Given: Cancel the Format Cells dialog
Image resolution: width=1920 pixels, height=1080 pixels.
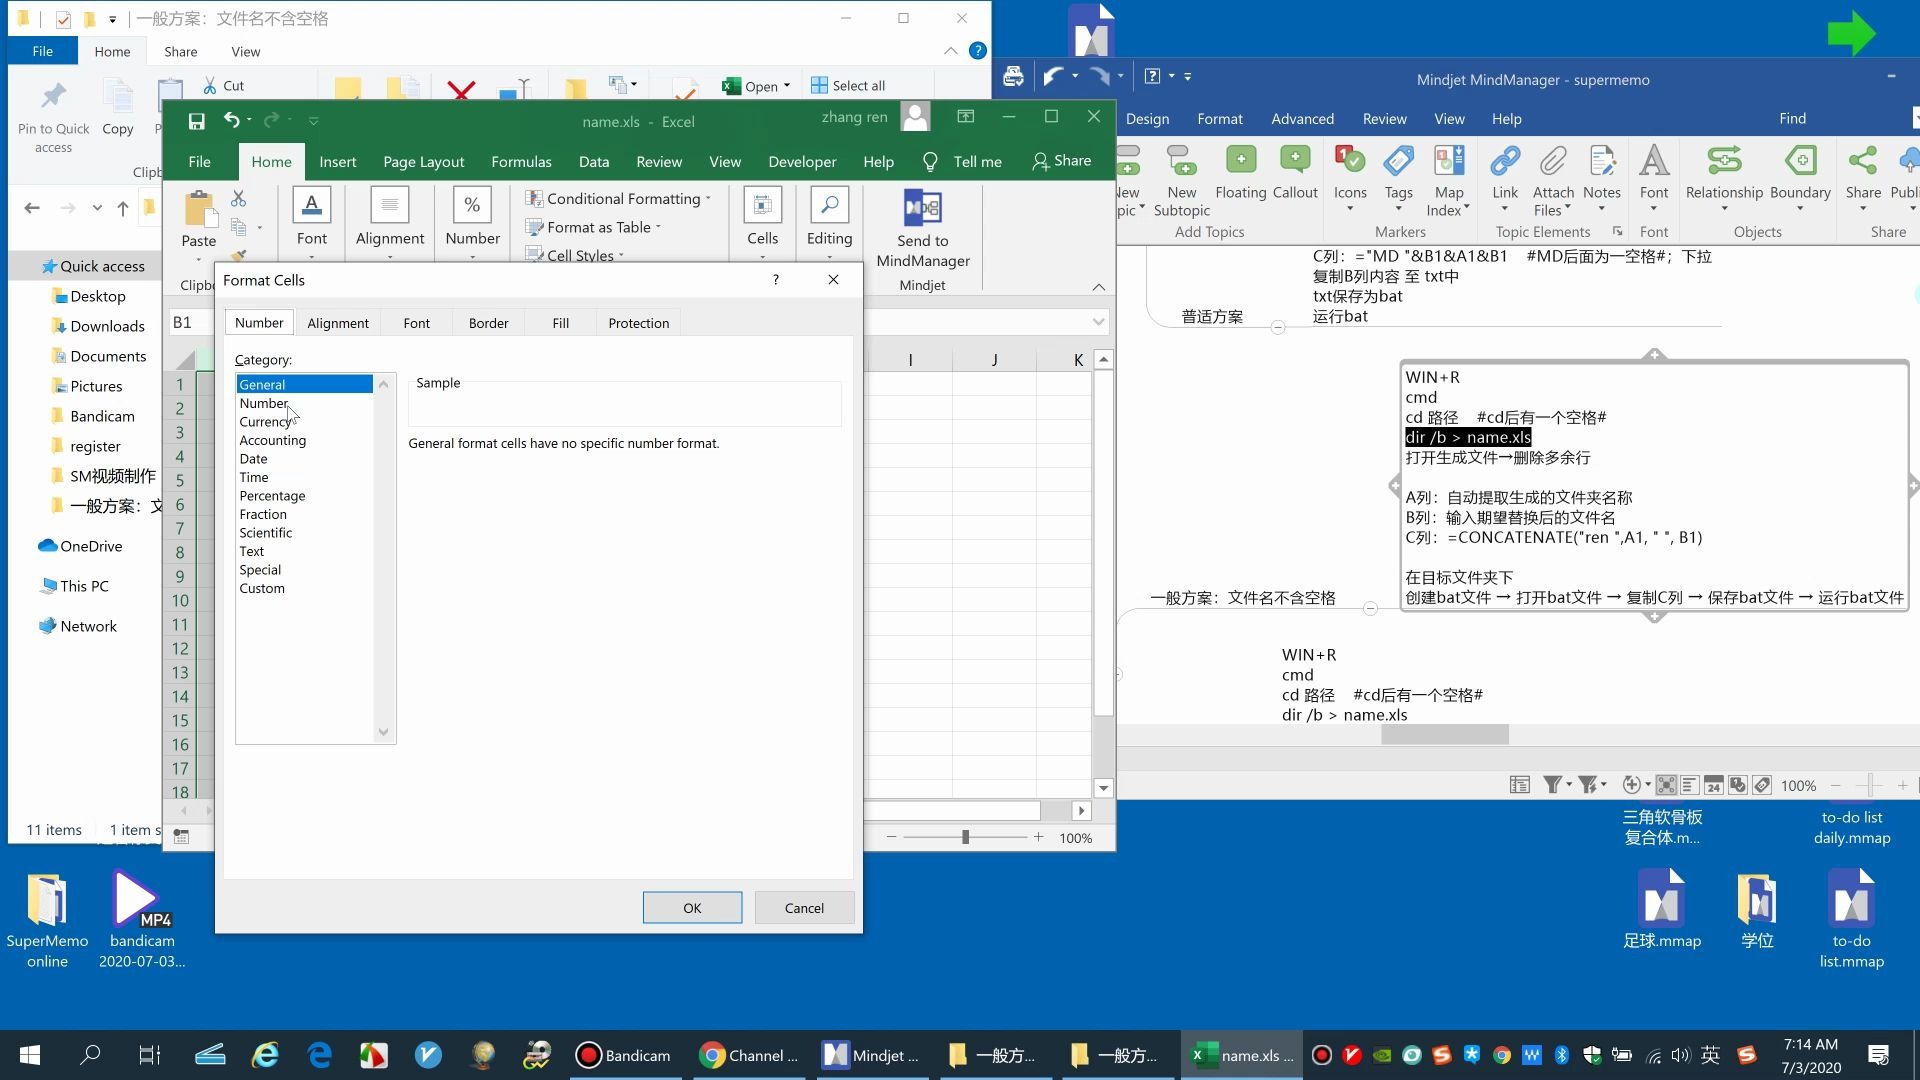Looking at the screenshot, I should pyautogui.click(x=804, y=908).
